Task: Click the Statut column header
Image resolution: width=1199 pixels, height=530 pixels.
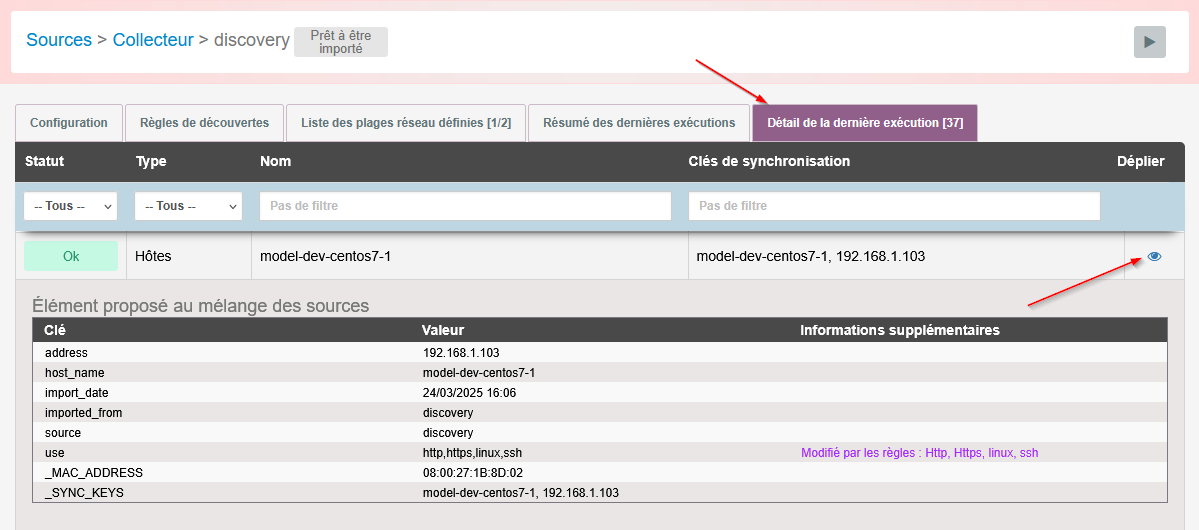Action: pyautogui.click(x=45, y=161)
